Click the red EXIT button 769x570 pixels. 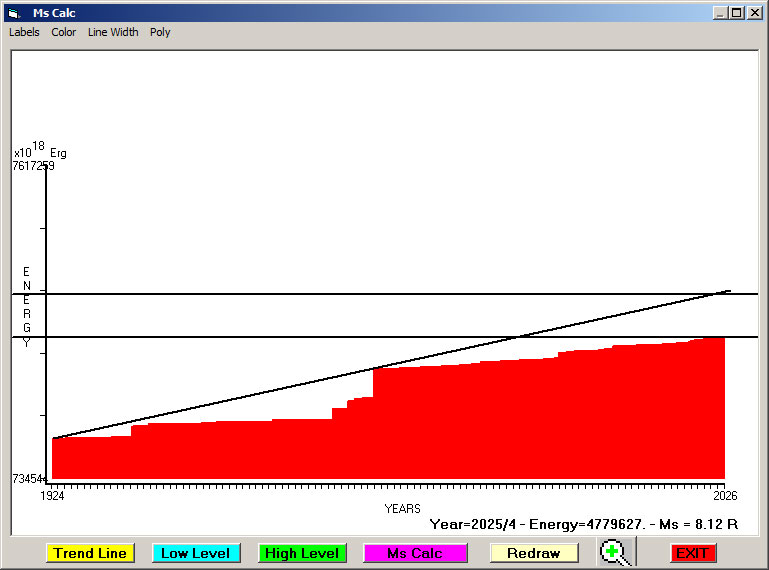[693, 553]
